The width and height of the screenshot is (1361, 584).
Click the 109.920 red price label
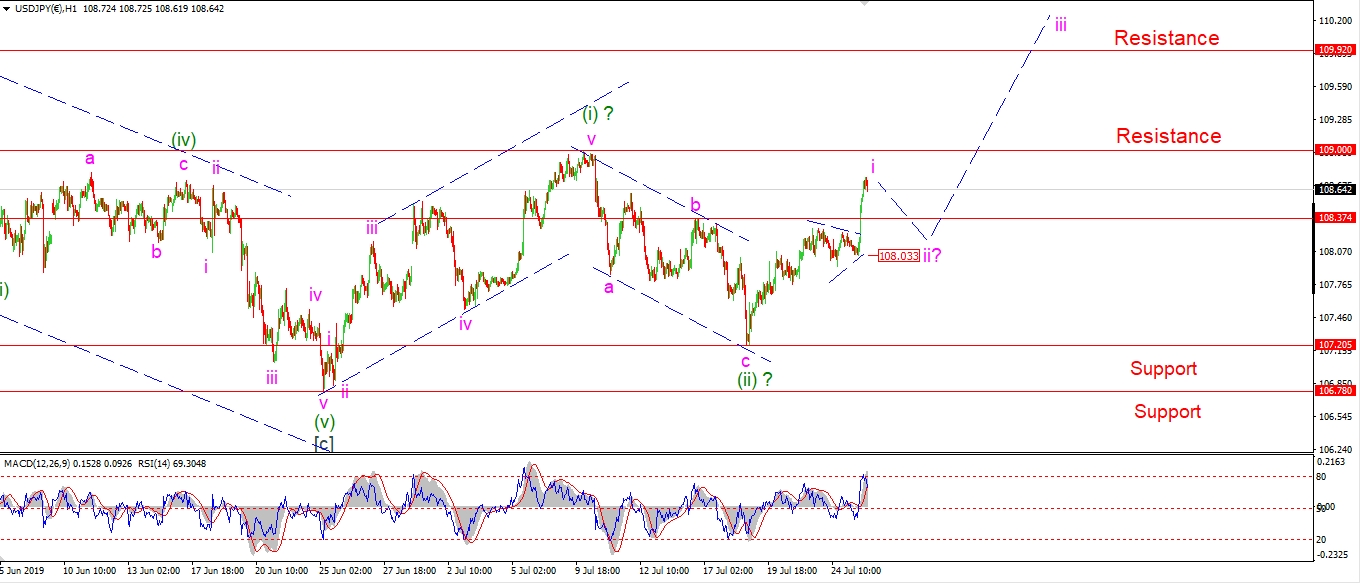[1336, 49]
